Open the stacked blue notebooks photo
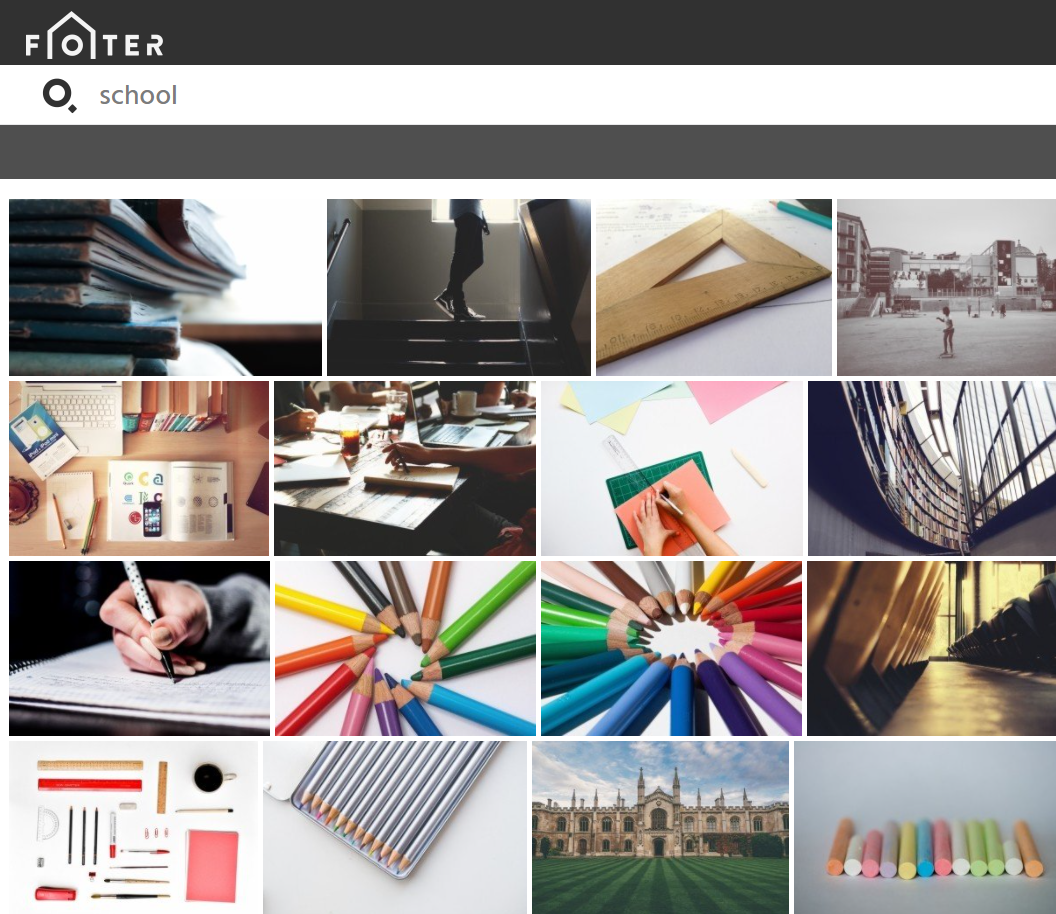The image size is (1056, 914). [x=165, y=287]
